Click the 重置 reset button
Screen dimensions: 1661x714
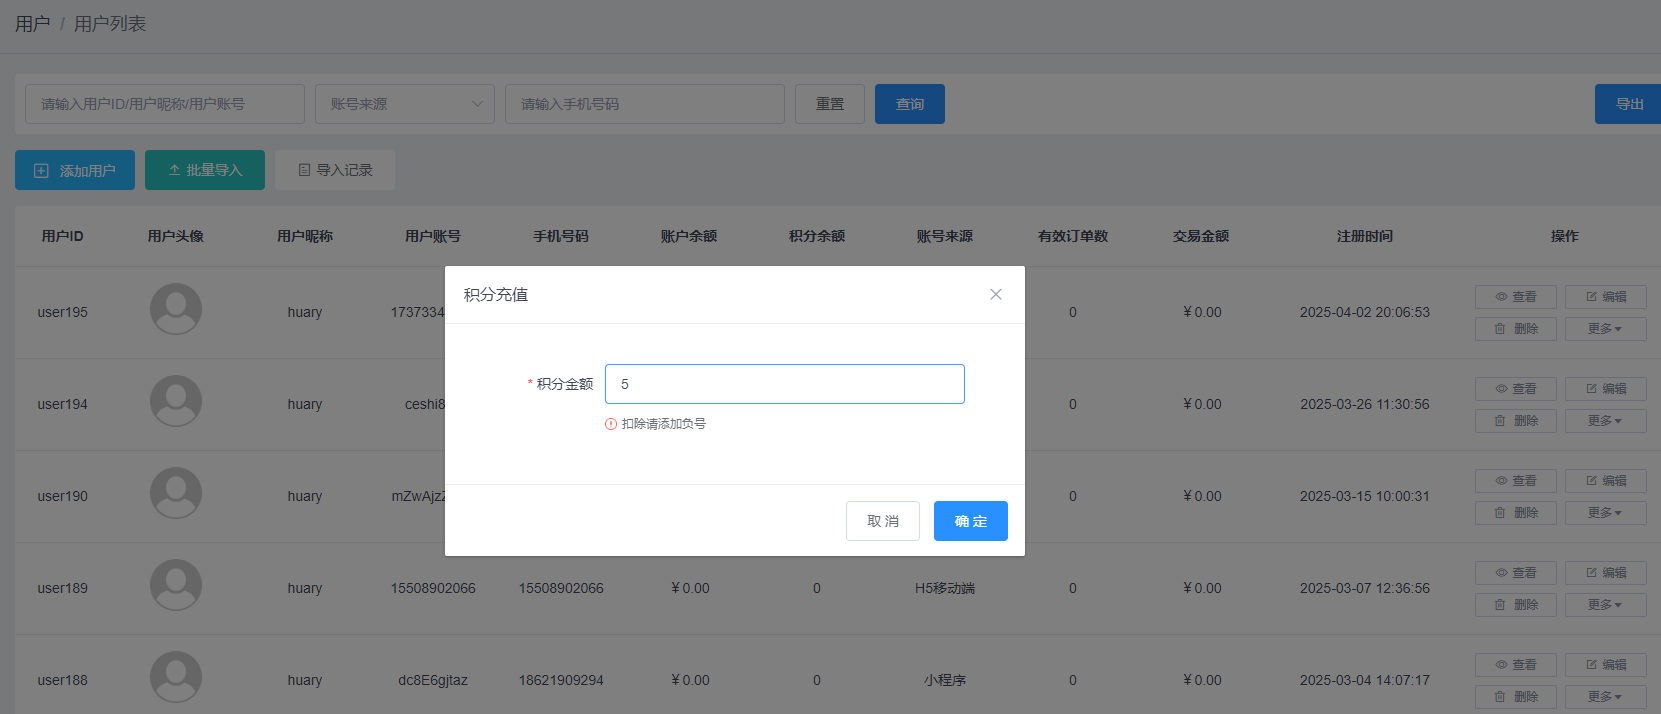[829, 104]
